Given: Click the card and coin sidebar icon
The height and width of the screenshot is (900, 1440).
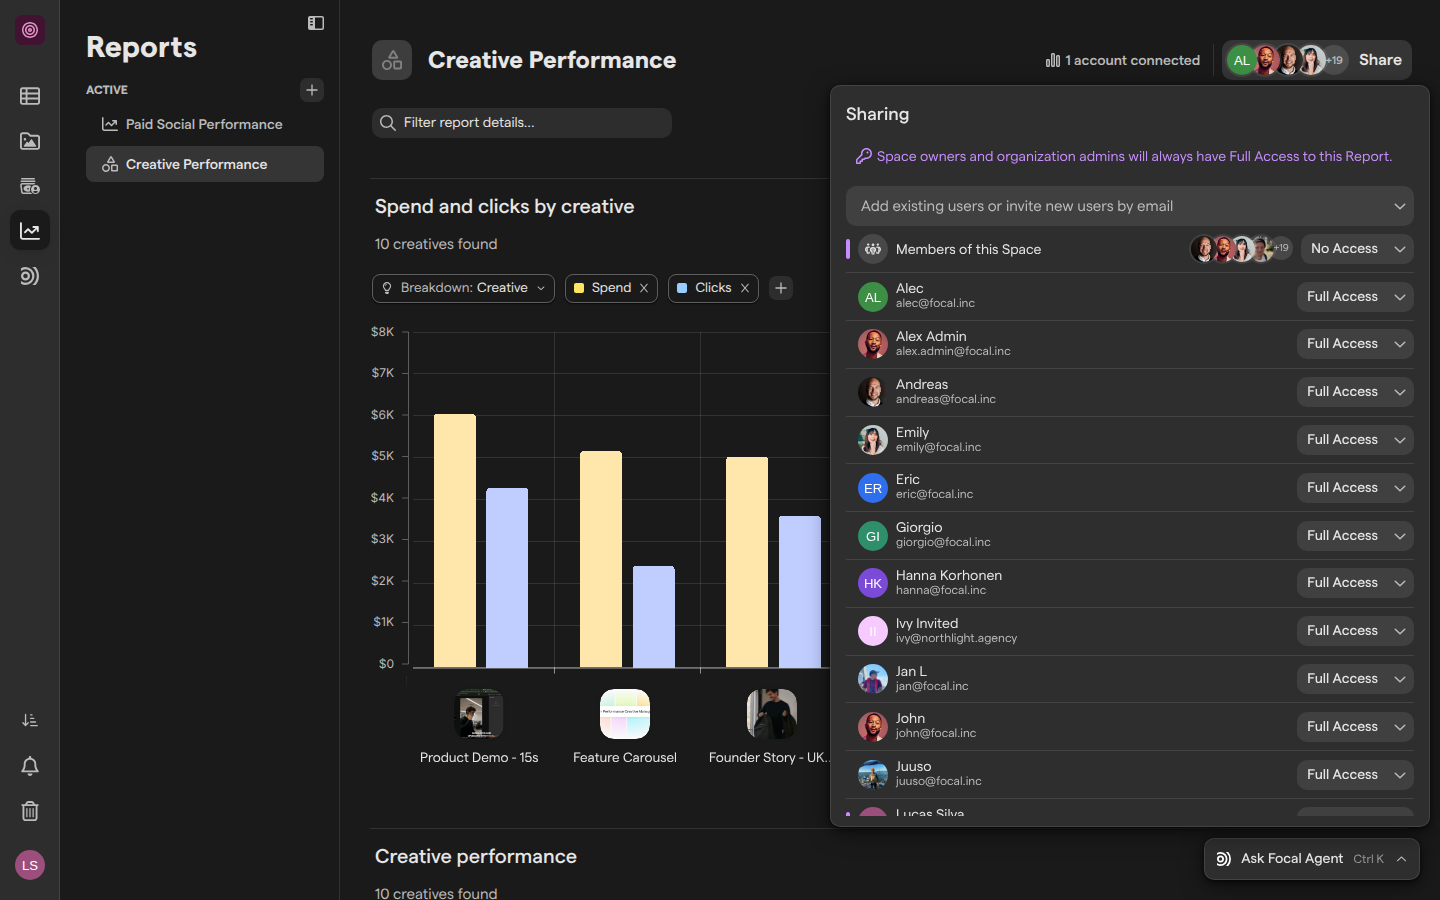Looking at the screenshot, I should pos(30,186).
